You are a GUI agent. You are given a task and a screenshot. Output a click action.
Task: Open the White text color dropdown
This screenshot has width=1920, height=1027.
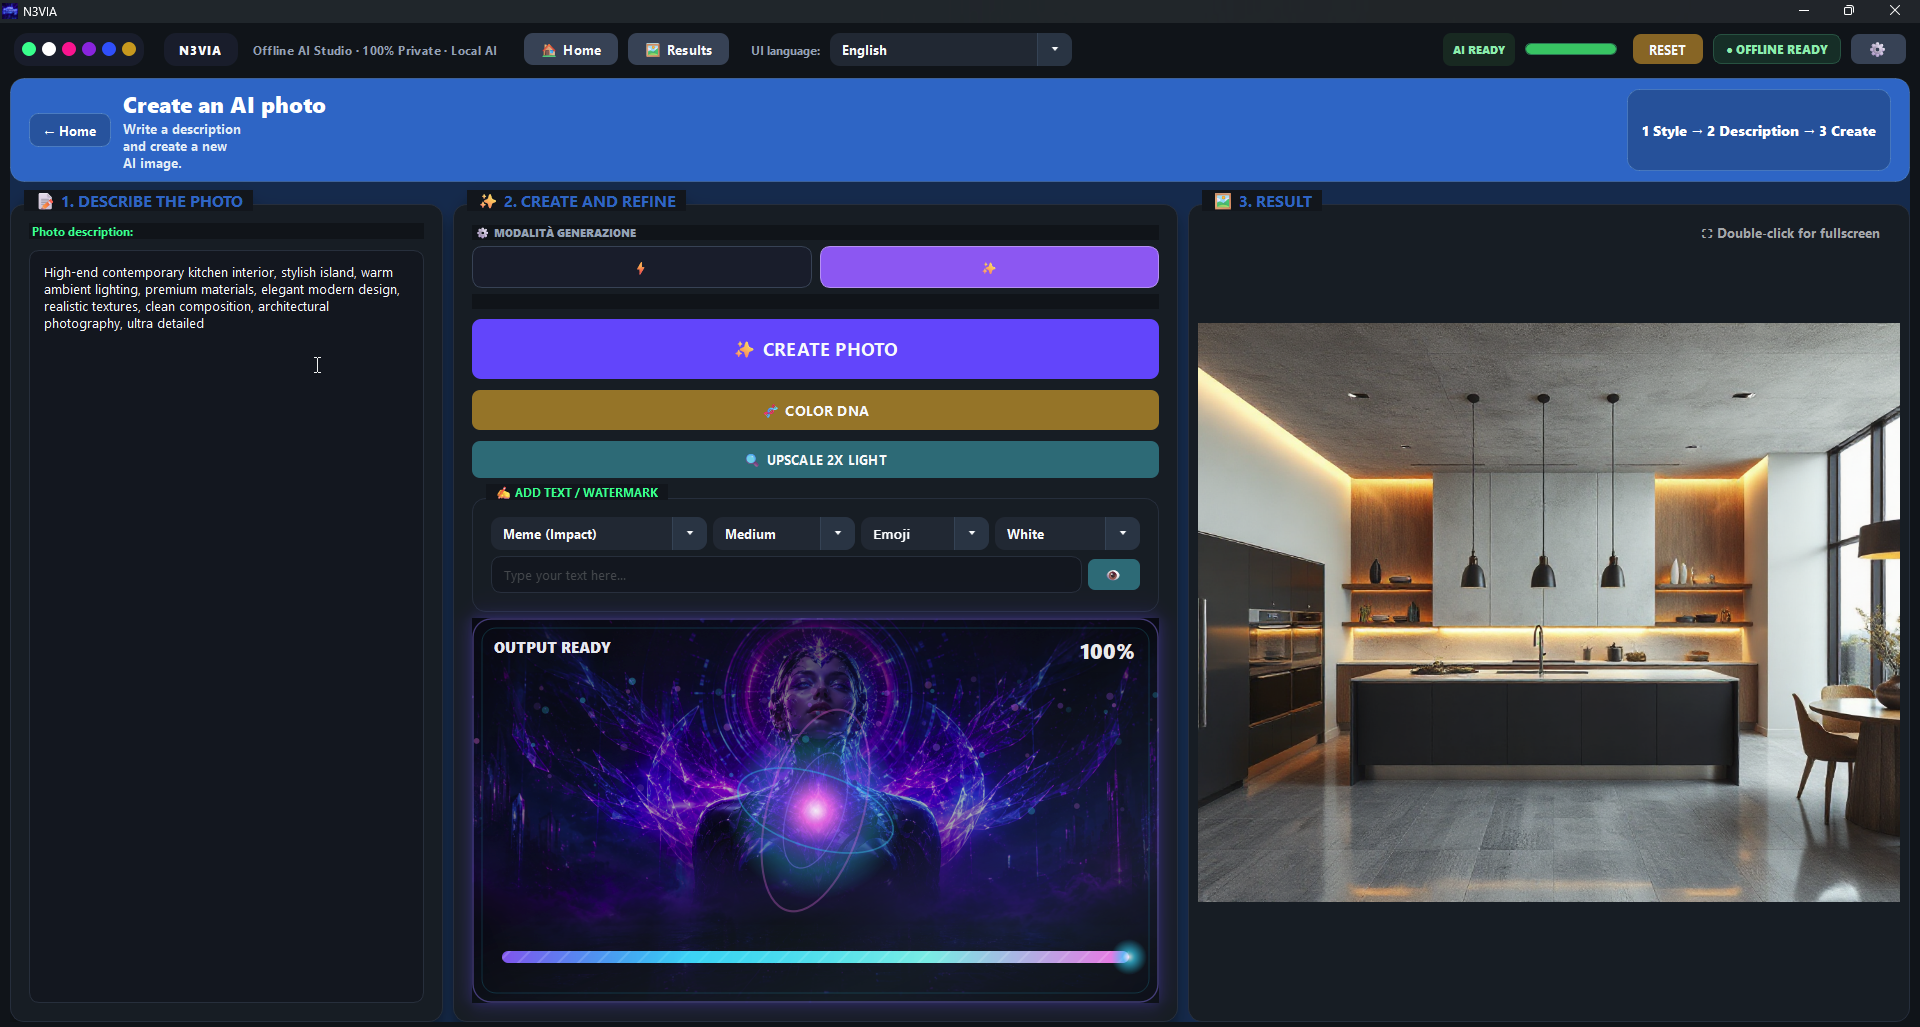click(1067, 534)
